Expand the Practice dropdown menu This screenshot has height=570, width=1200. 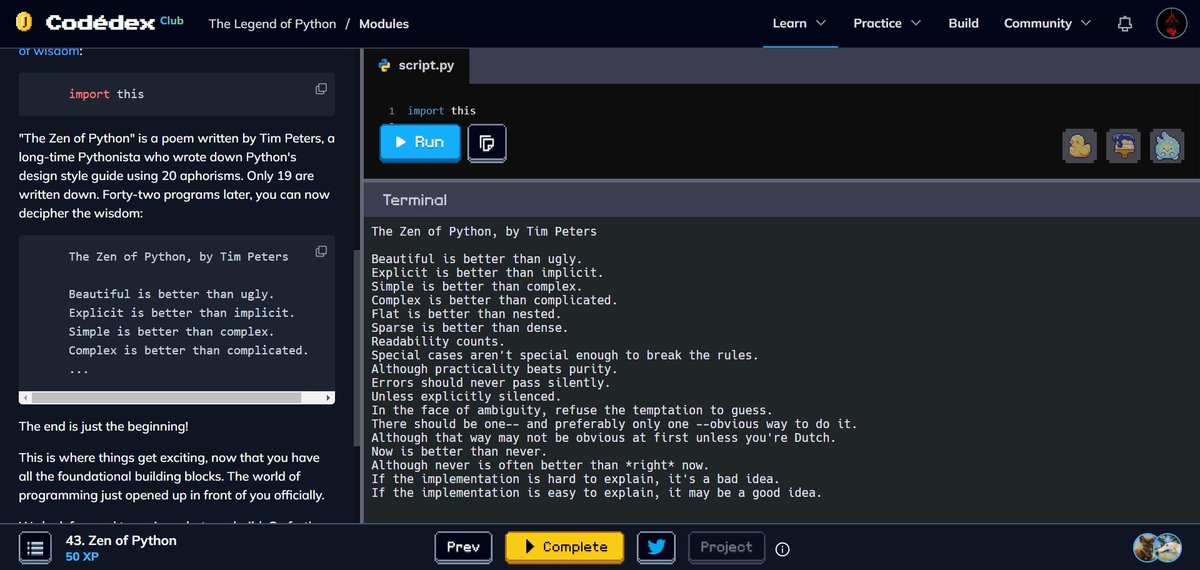coord(887,23)
